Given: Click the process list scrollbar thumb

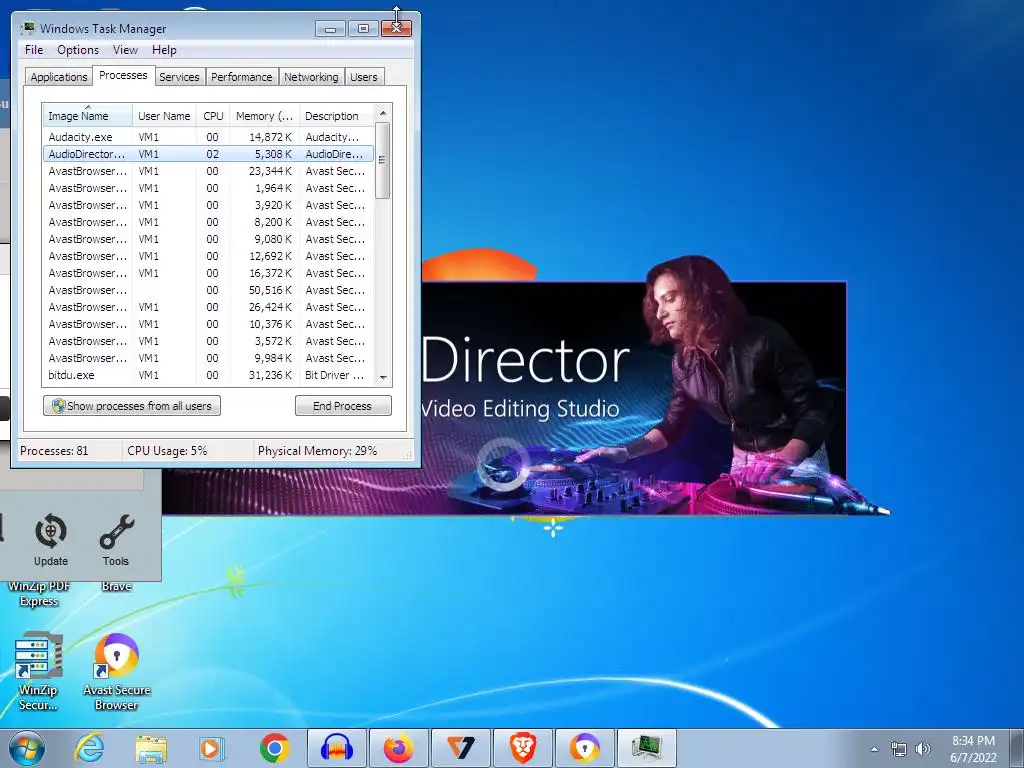Looking at the screenshot, I should pos(383,160).
